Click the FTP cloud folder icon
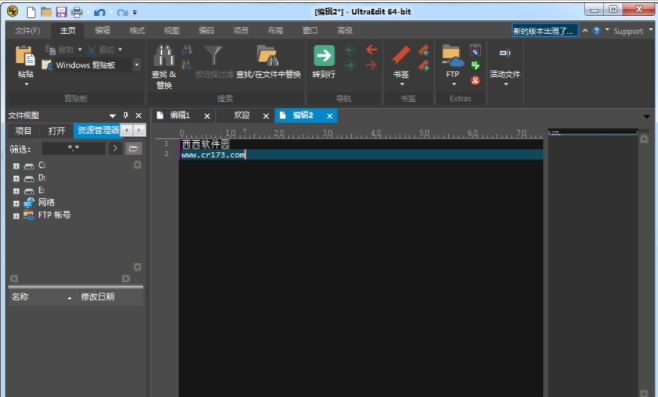 coord(452,56)
